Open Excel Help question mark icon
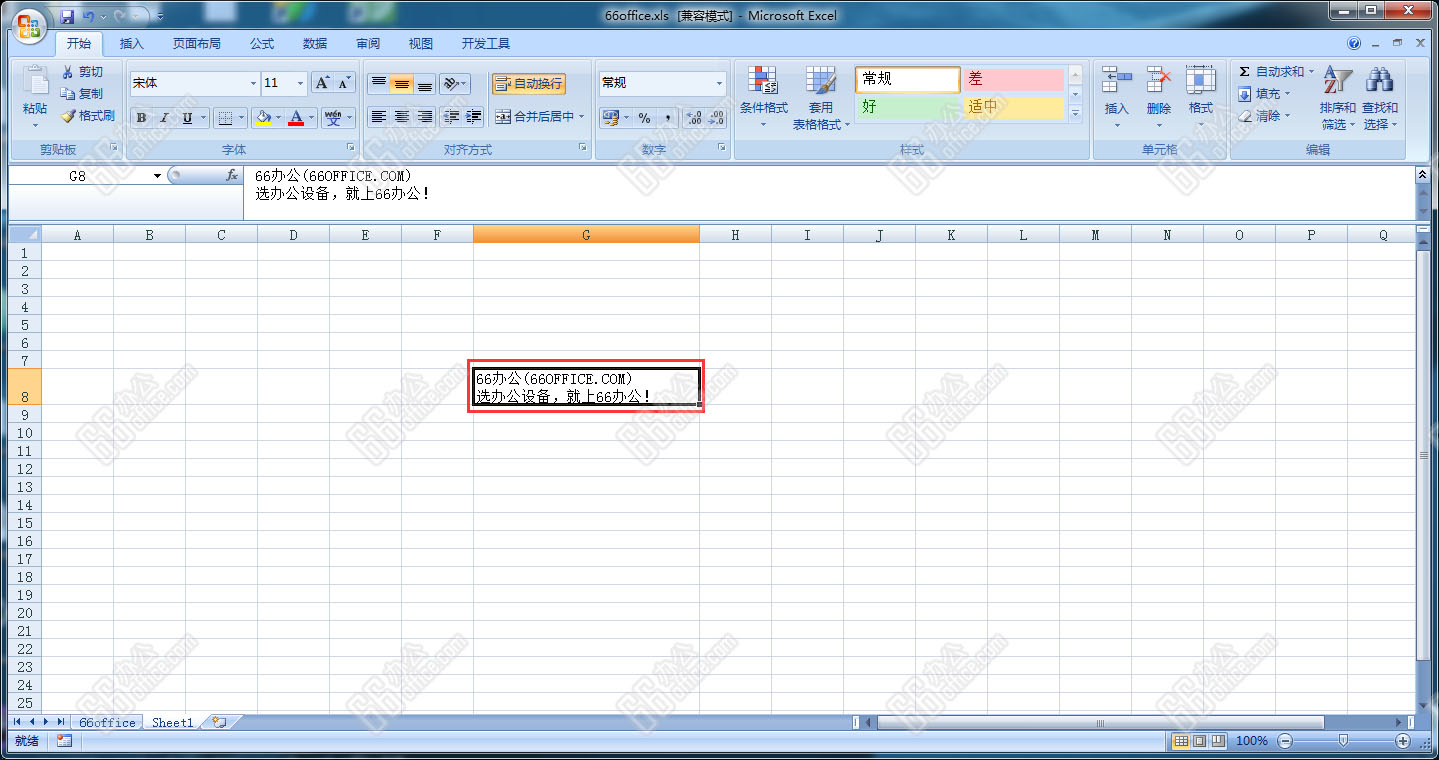Screen dimensions: 1439x760 coord(1354,44)
